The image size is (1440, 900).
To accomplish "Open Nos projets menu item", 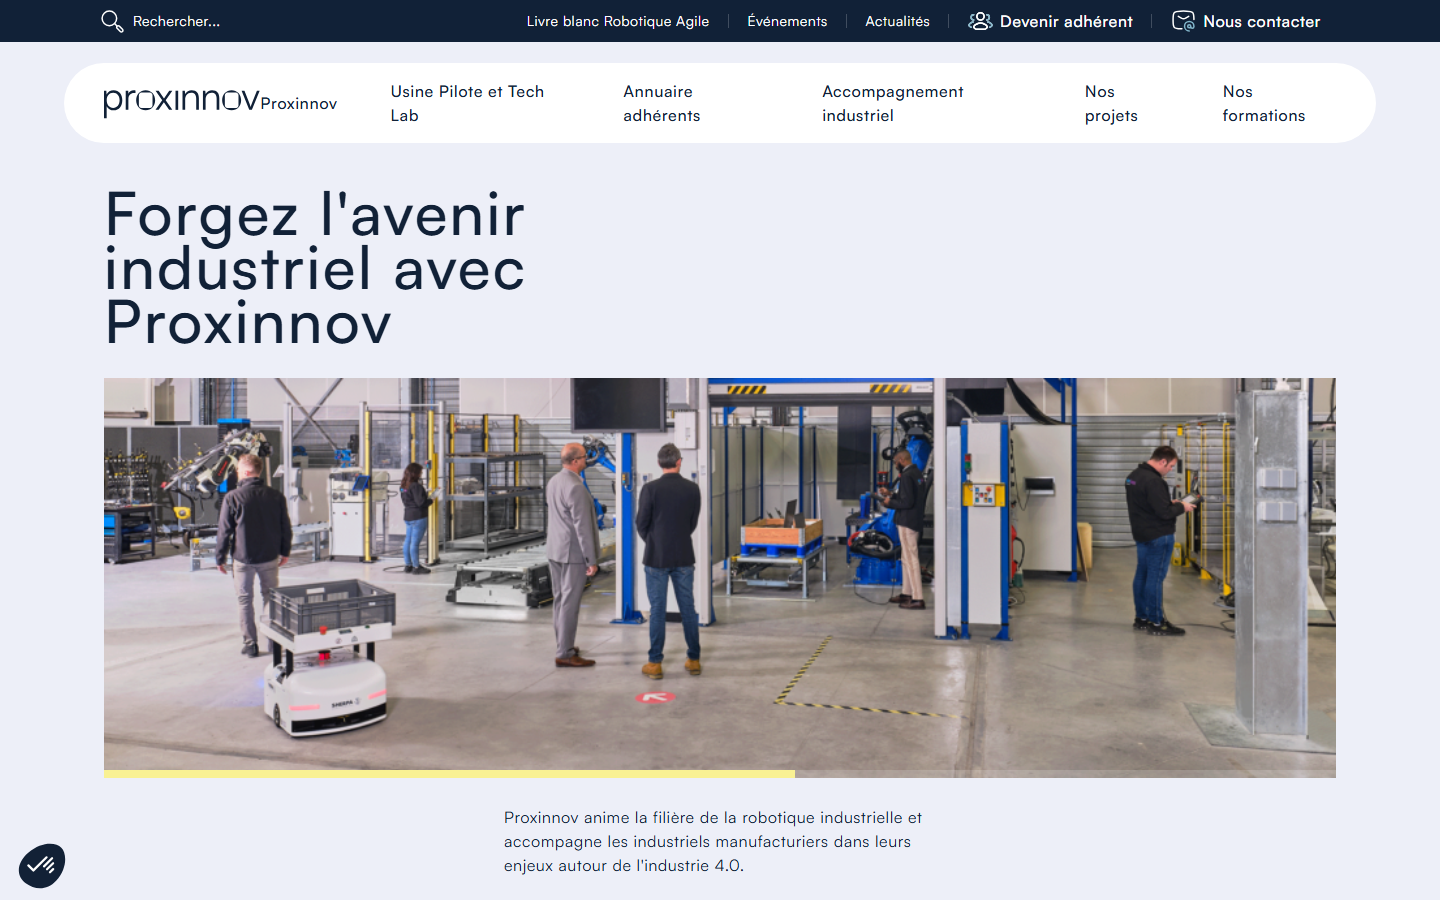I will click(x=1111, y=103).
